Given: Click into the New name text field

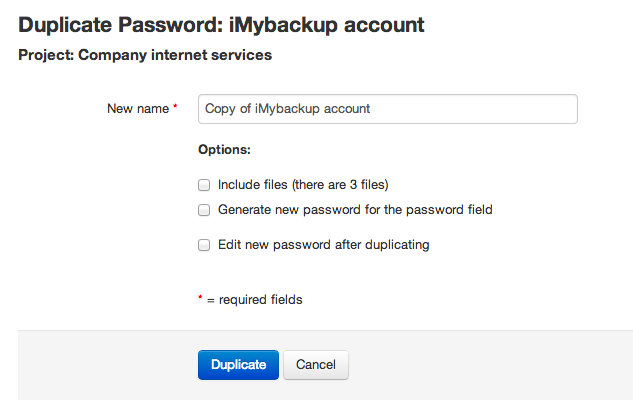Looking at the screenshot, I should 388,109.
